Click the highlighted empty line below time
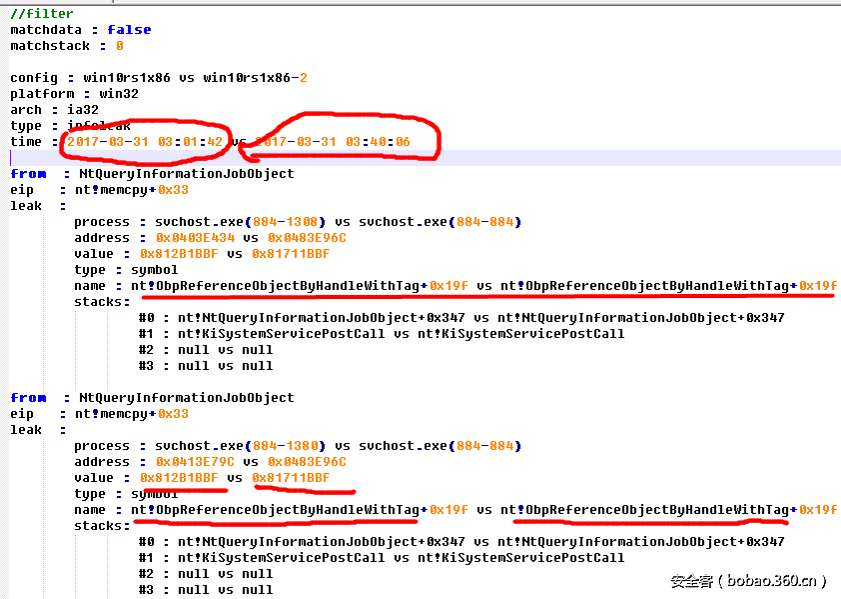The width and height of the screenshot is (841, 599). [420, 157]
